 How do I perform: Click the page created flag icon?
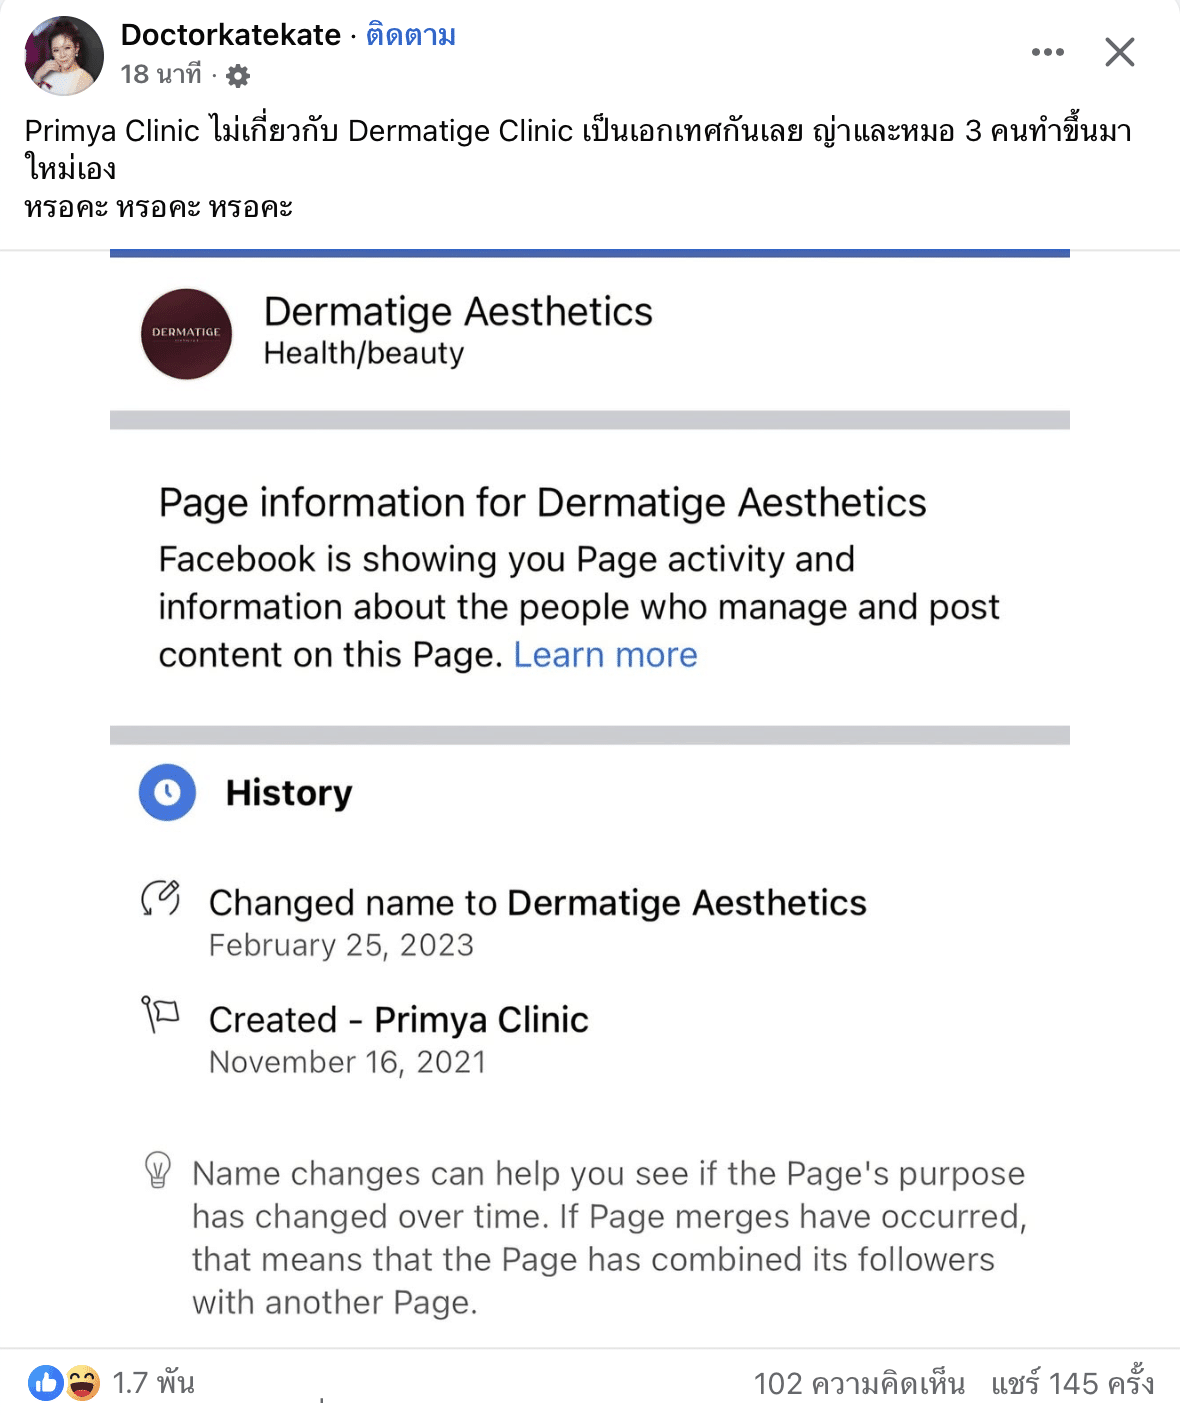pyautogui.click(x=160, y=1014)
